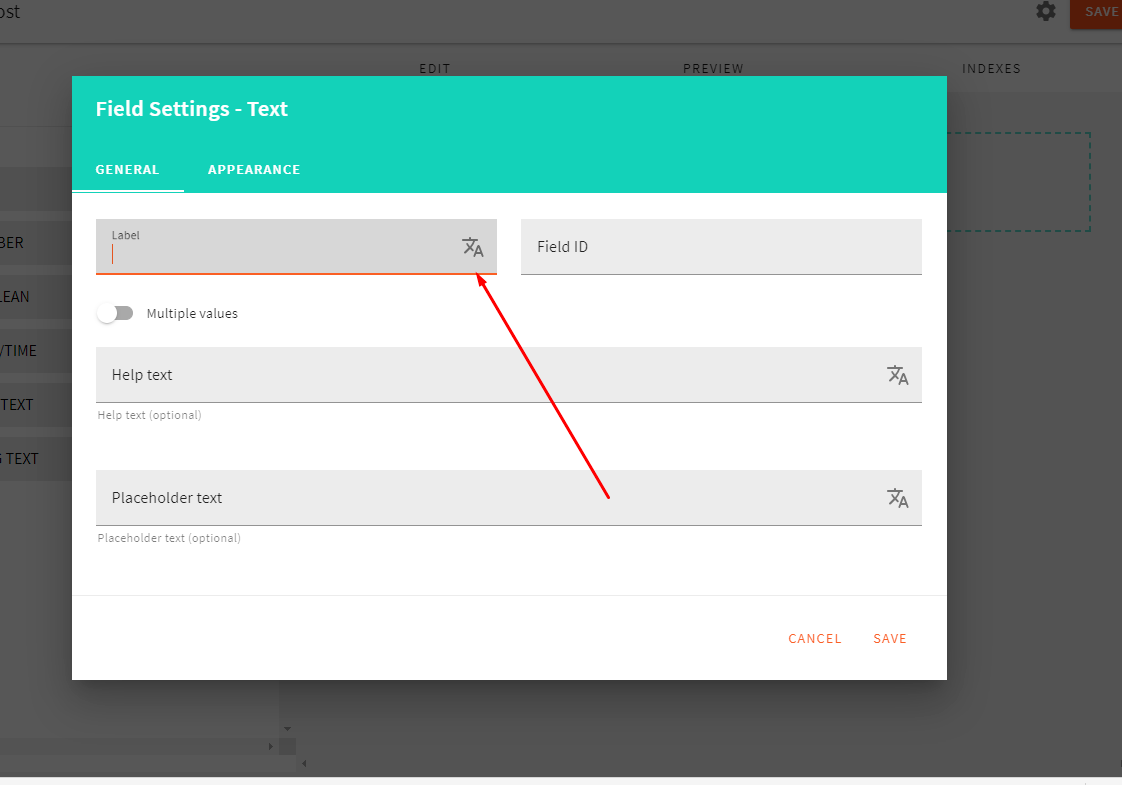Open the Indexes tab behind the dialog
Image resolution: width=1122 pixels, height=785 pixels.
pyautogui.click(x=991, y=69)
